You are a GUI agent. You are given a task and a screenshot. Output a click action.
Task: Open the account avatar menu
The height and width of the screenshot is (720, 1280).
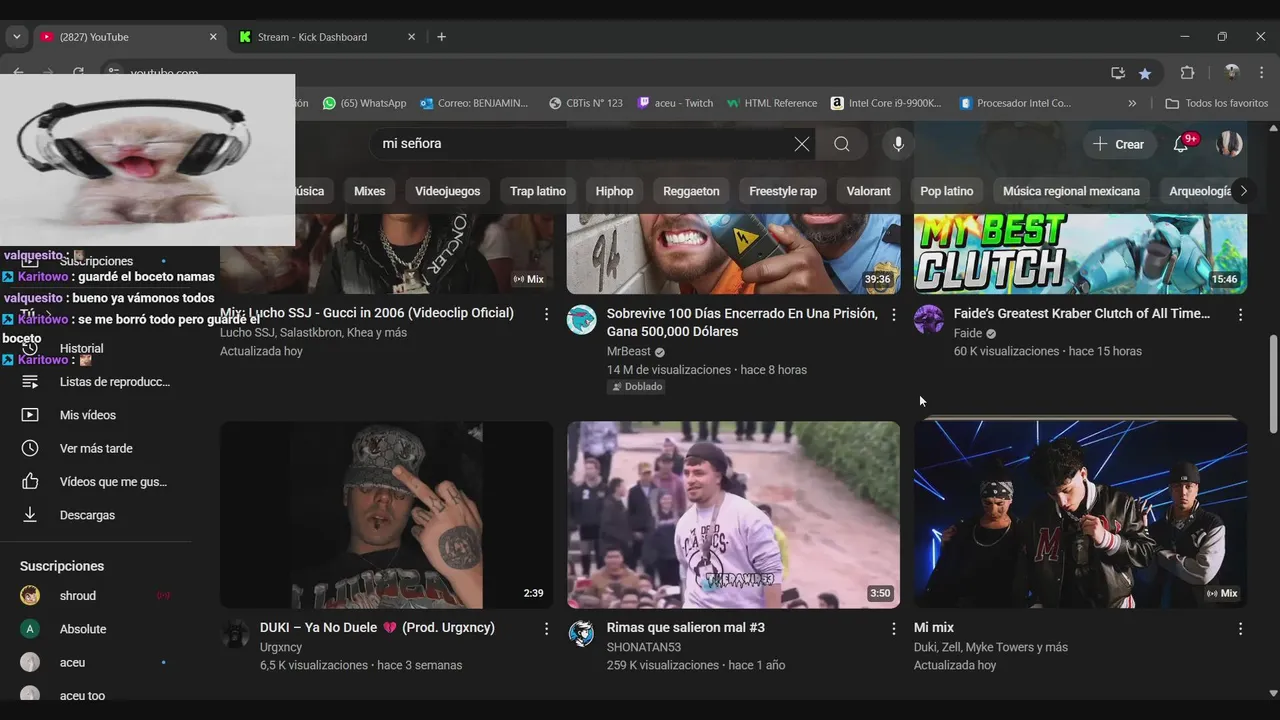click(1229, 144)
